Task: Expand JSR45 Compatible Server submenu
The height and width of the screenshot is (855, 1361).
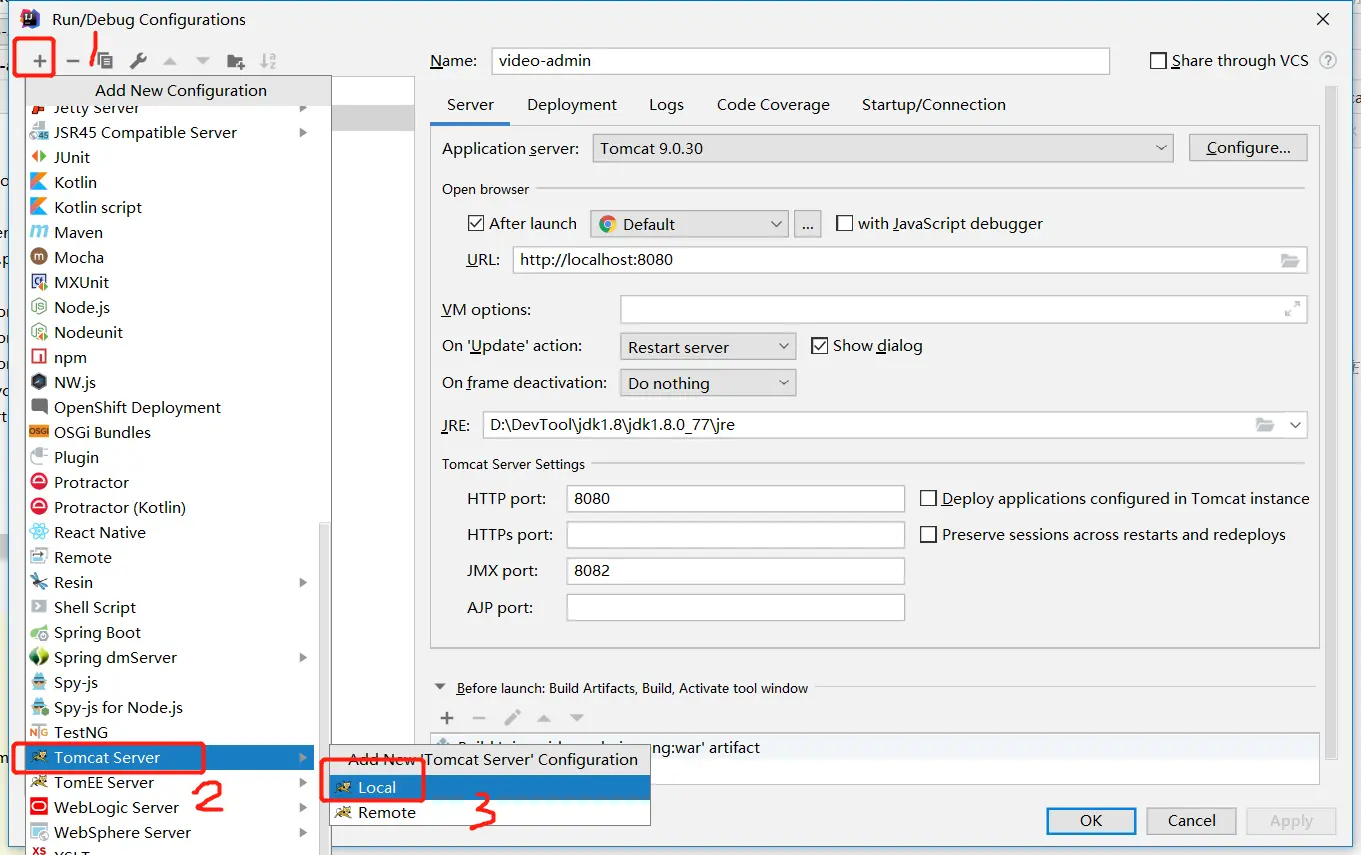Action: 303,132
